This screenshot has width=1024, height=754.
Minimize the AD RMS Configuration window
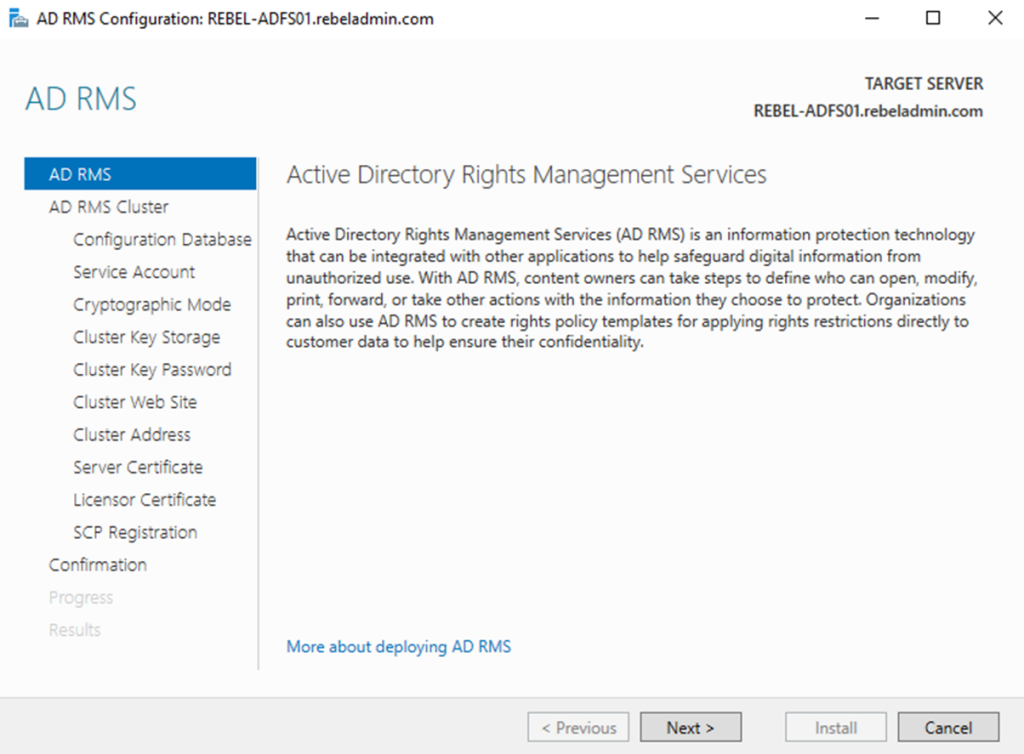point(874,17)
